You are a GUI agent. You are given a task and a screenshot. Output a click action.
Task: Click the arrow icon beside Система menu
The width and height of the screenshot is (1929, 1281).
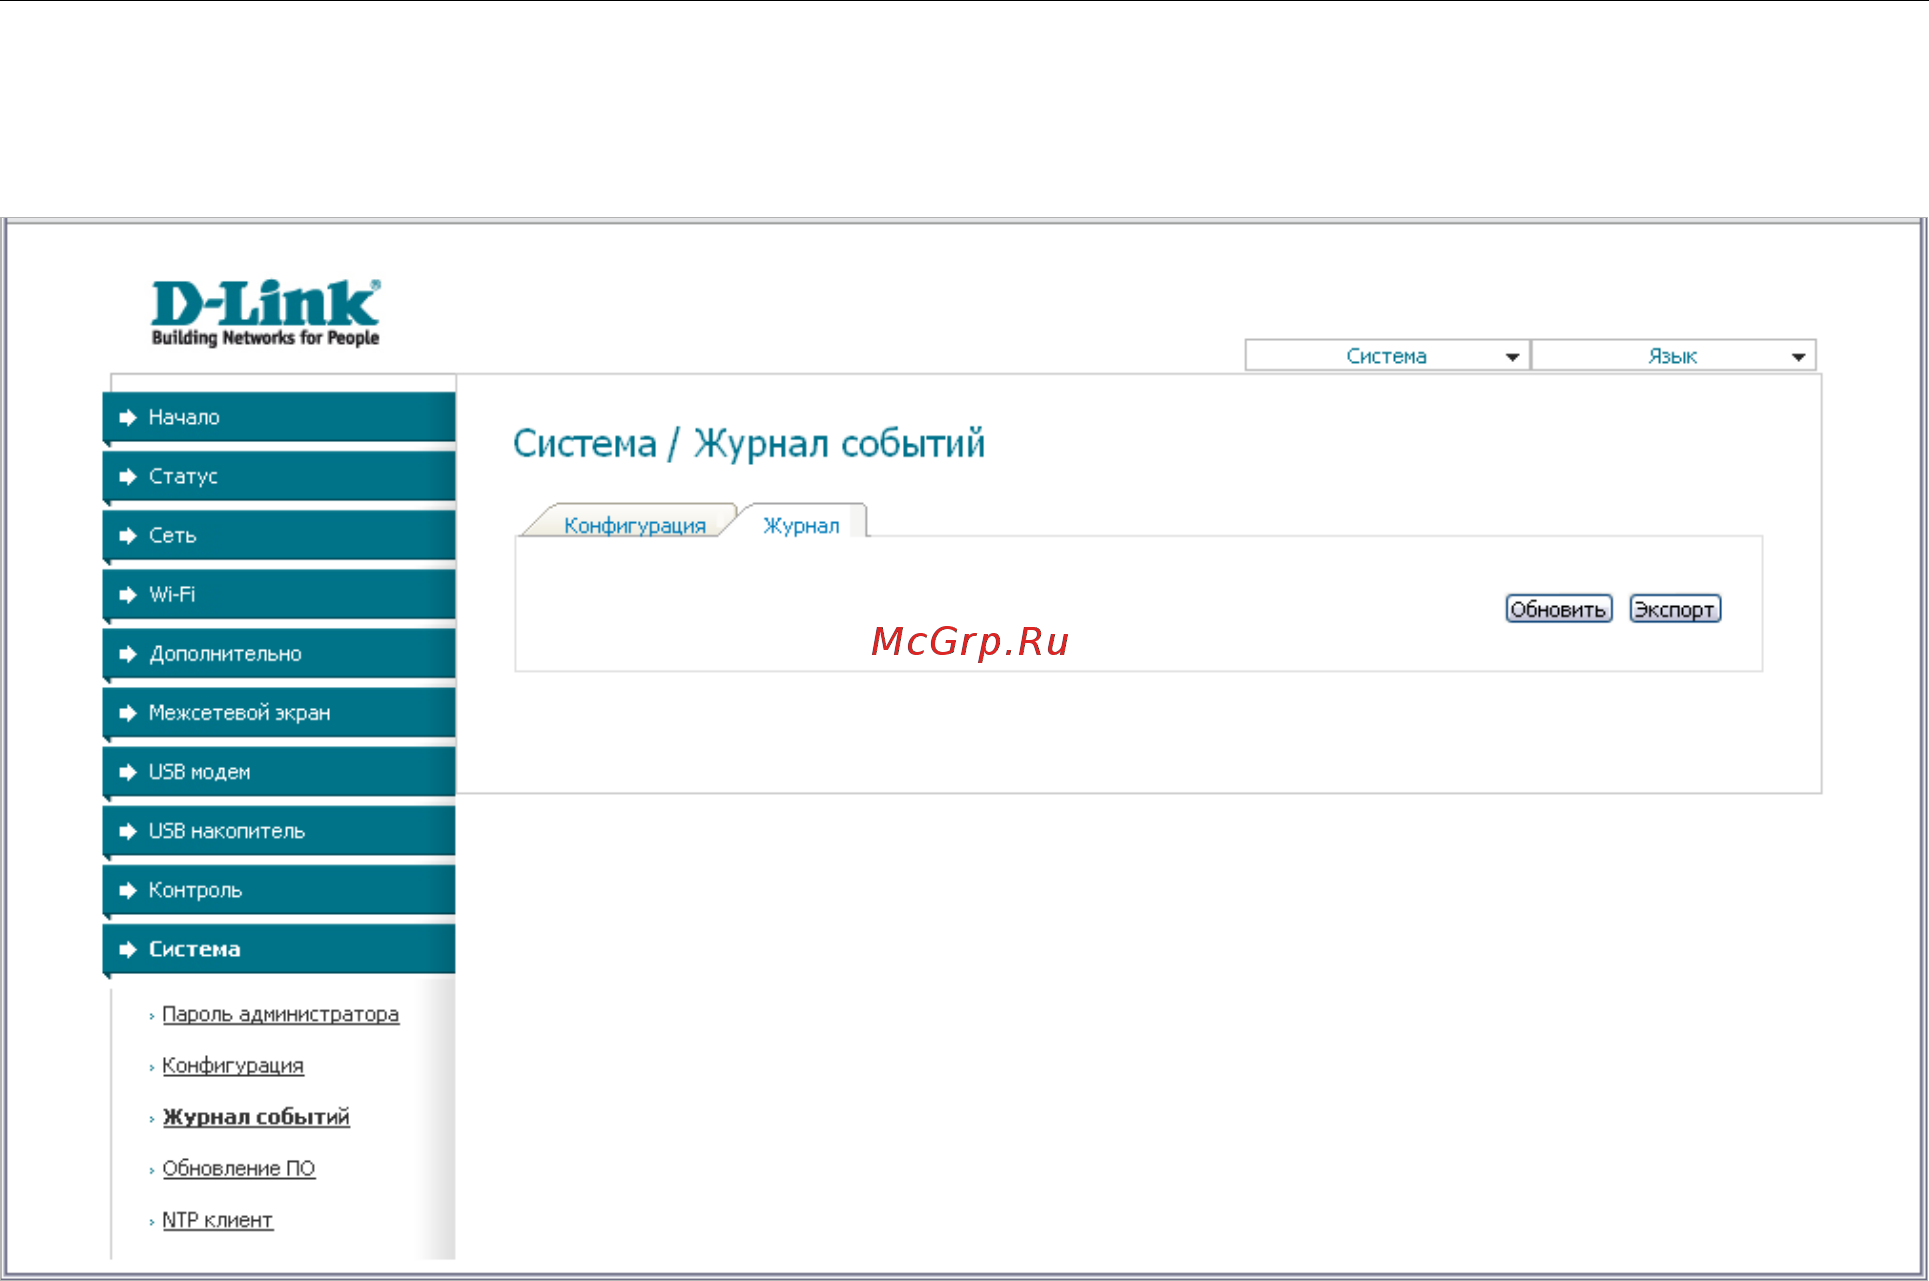point(127,949)
